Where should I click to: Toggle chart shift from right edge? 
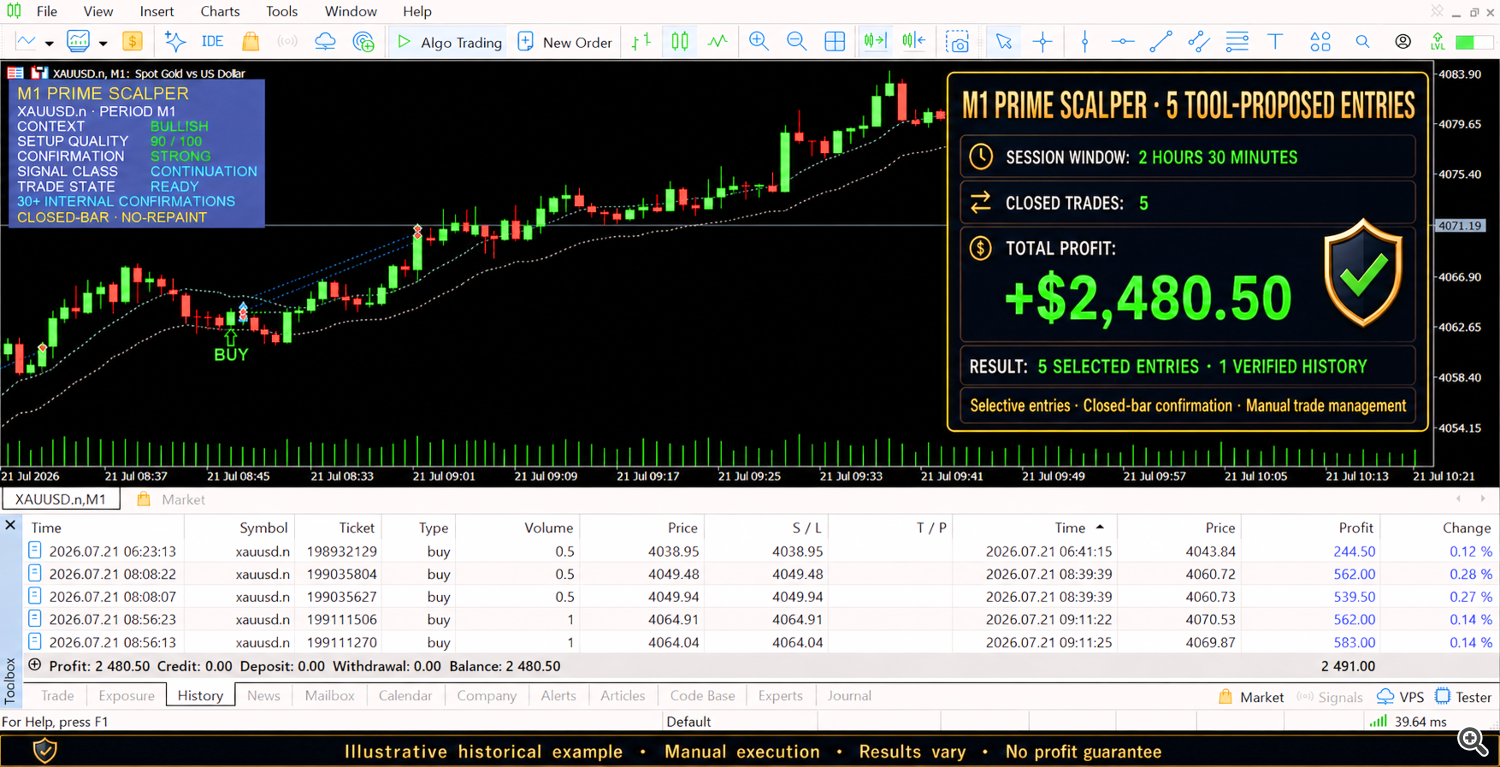pyautogui.click(x=913, y=41)
